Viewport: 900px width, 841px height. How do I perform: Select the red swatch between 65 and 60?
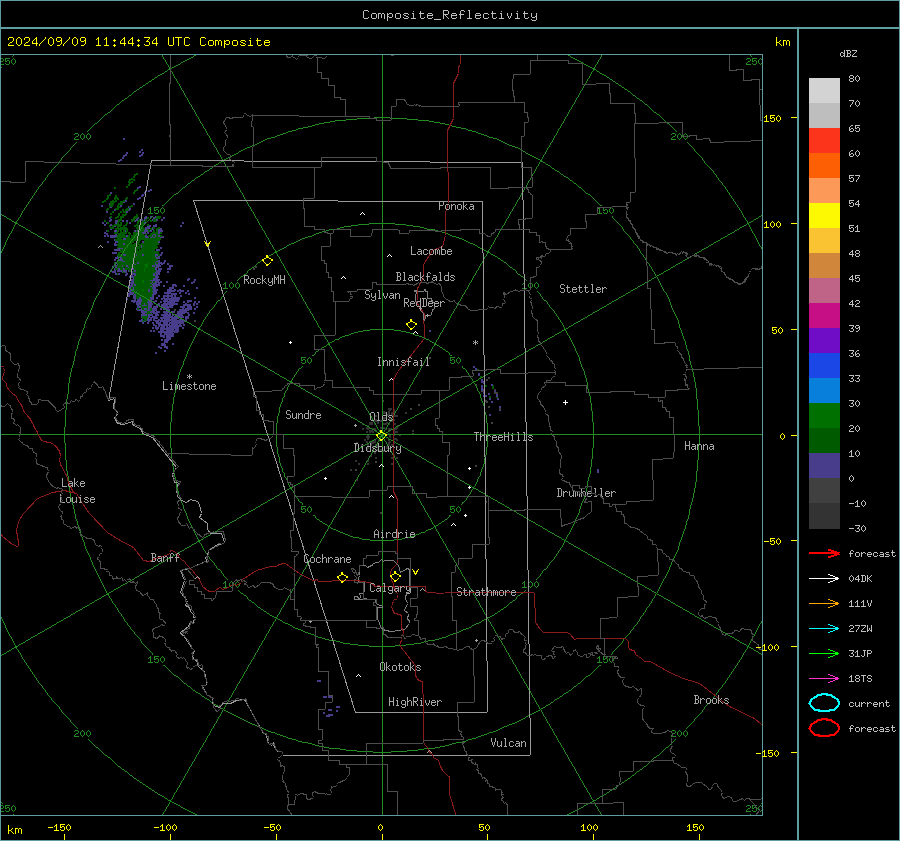click(x=824, y=141)
